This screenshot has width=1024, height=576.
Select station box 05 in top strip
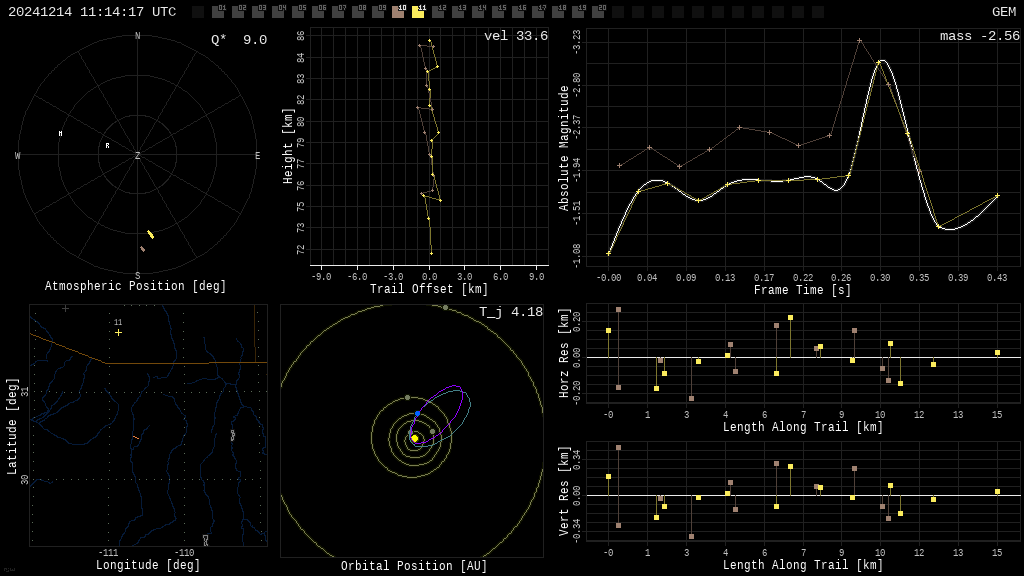point(298,11)
